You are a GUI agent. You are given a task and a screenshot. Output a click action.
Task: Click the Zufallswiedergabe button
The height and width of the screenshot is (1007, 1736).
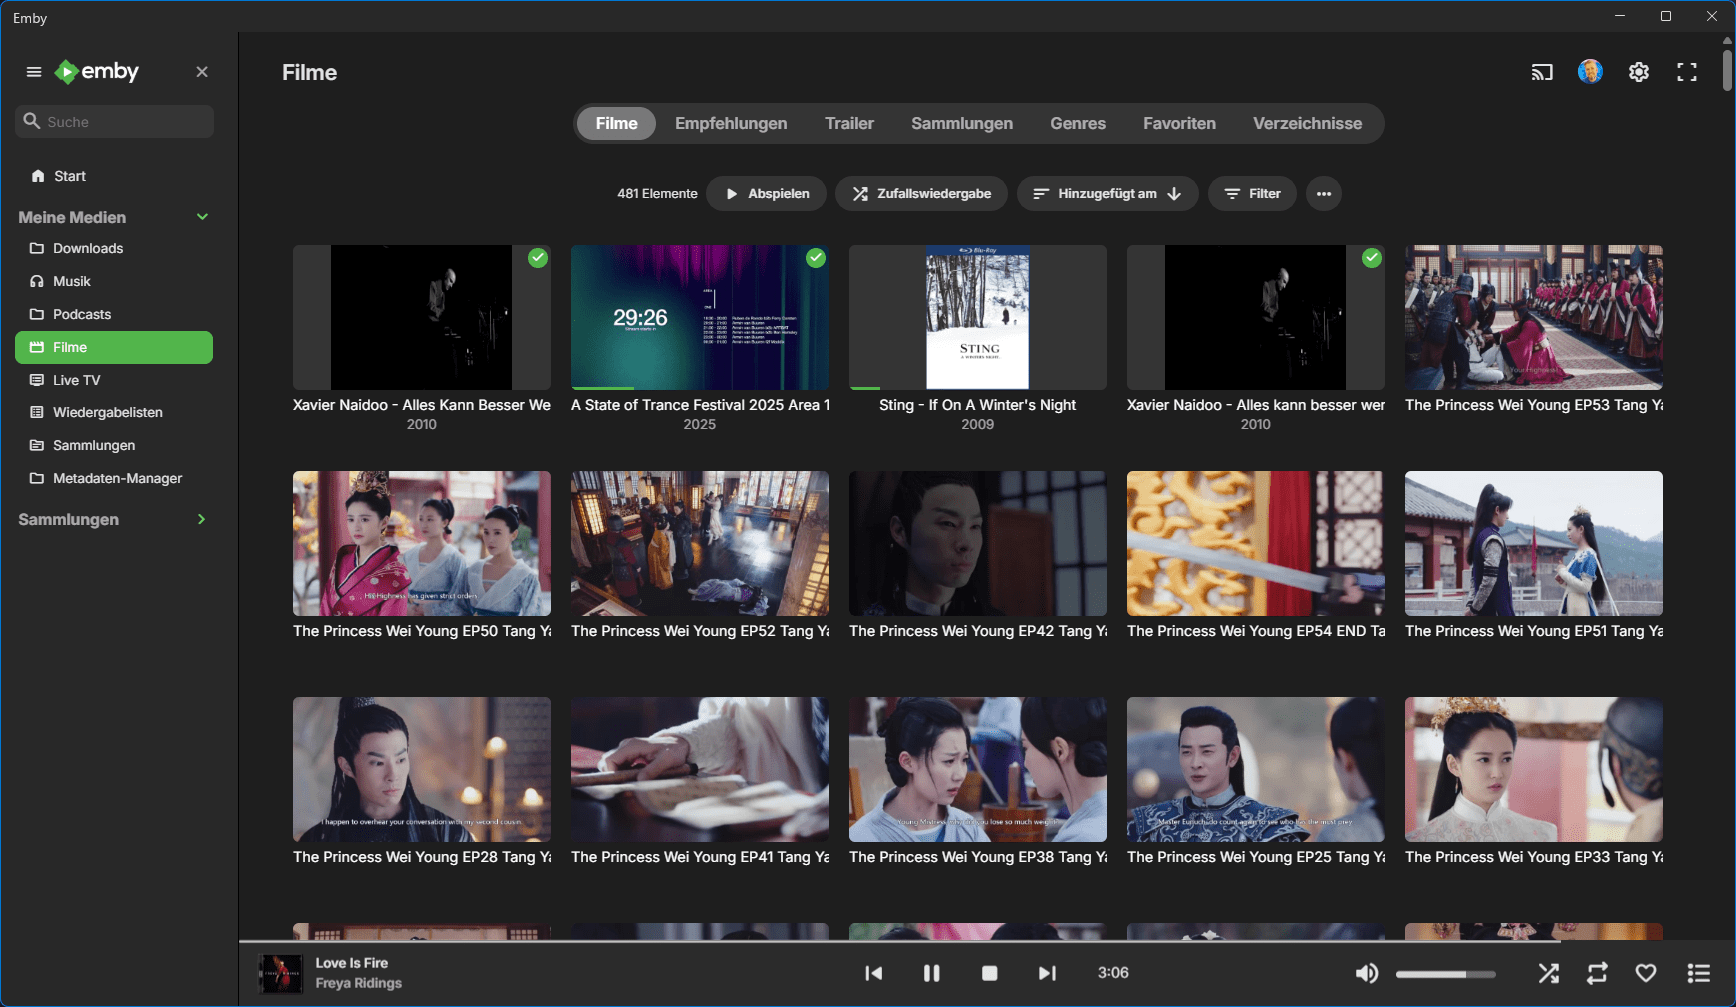(x=921, y=194)
